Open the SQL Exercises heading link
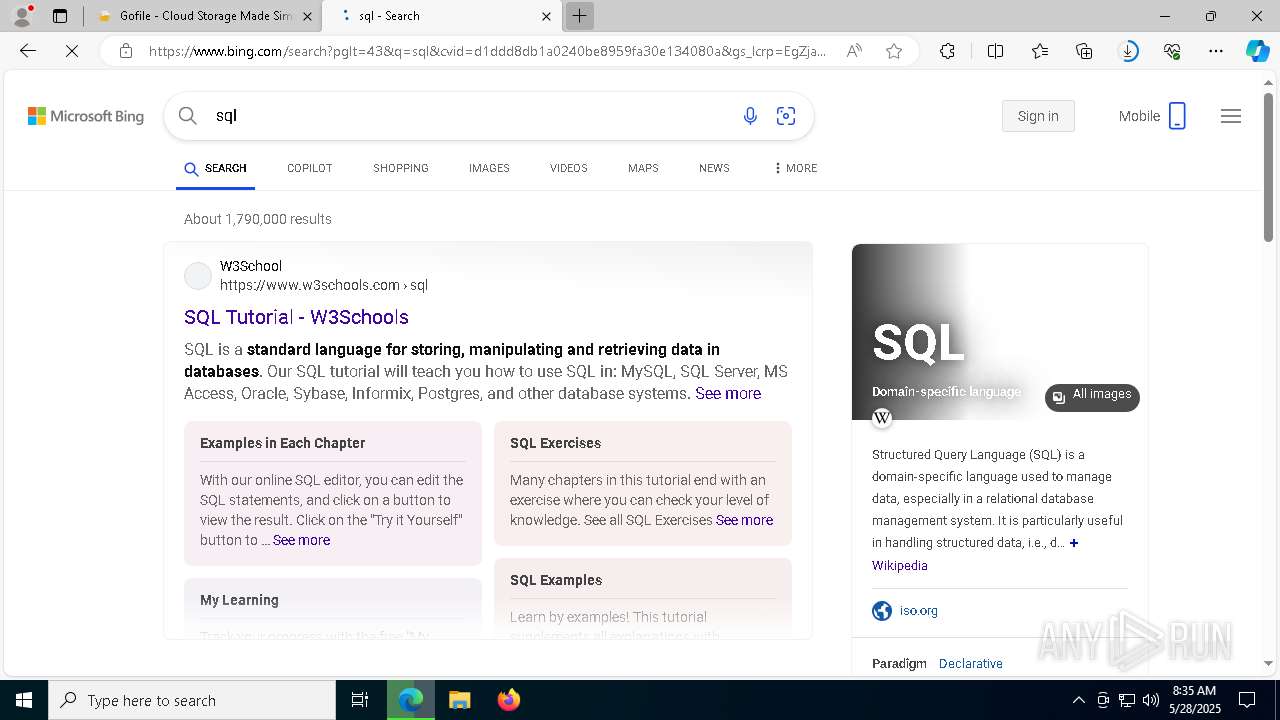 click(x=555, y=443)
